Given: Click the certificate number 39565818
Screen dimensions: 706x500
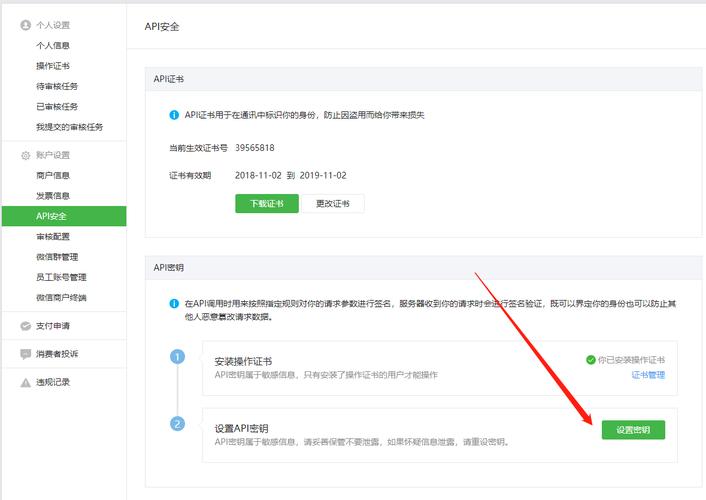Looking at the screenshot, I should (255, 148).
